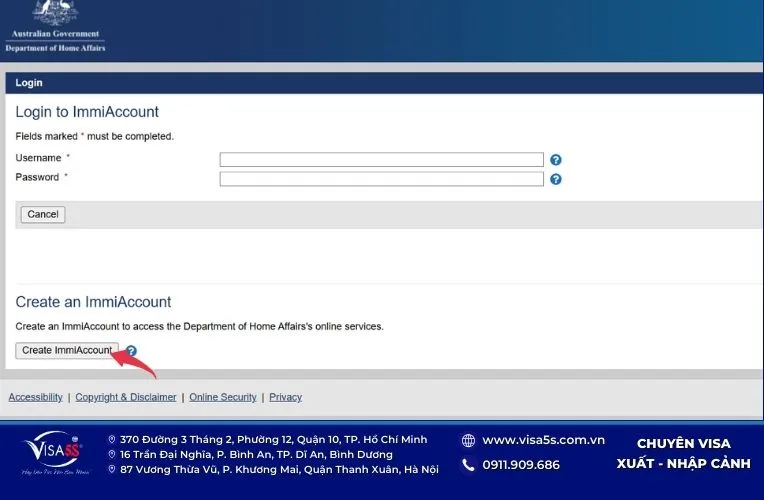Click the location pin for Bình Dương address

point(112,455)
